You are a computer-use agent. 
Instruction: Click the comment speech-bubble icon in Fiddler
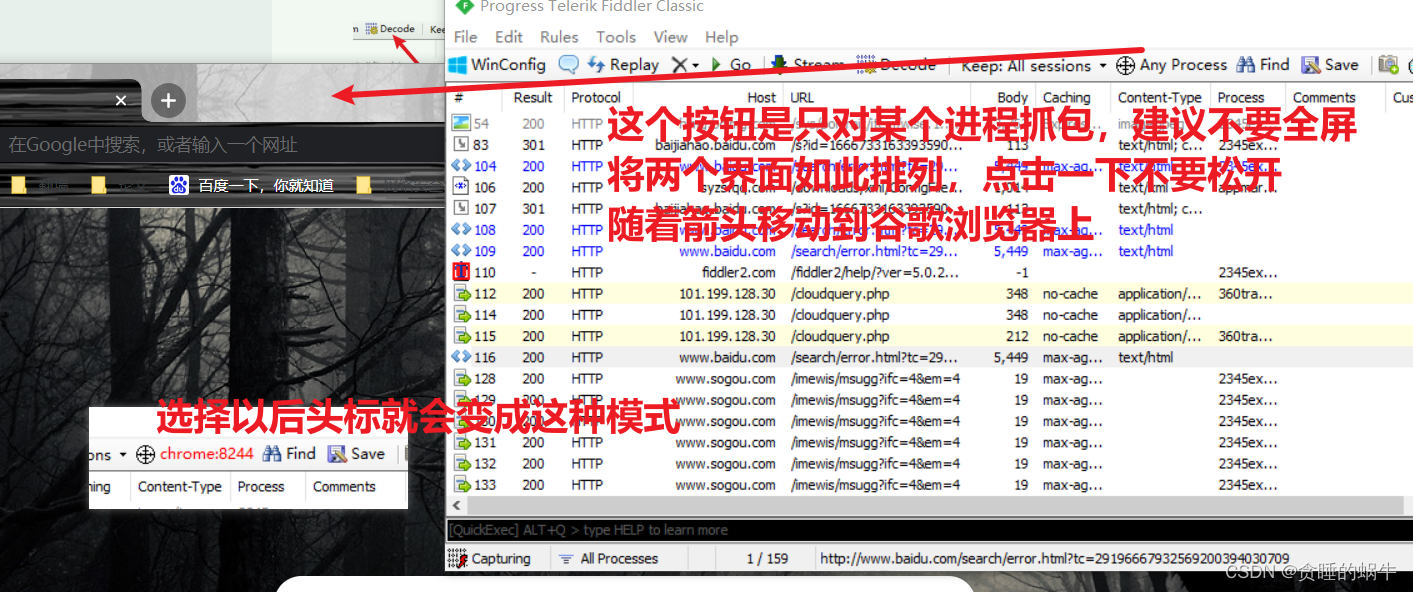(x=568, y=65)
